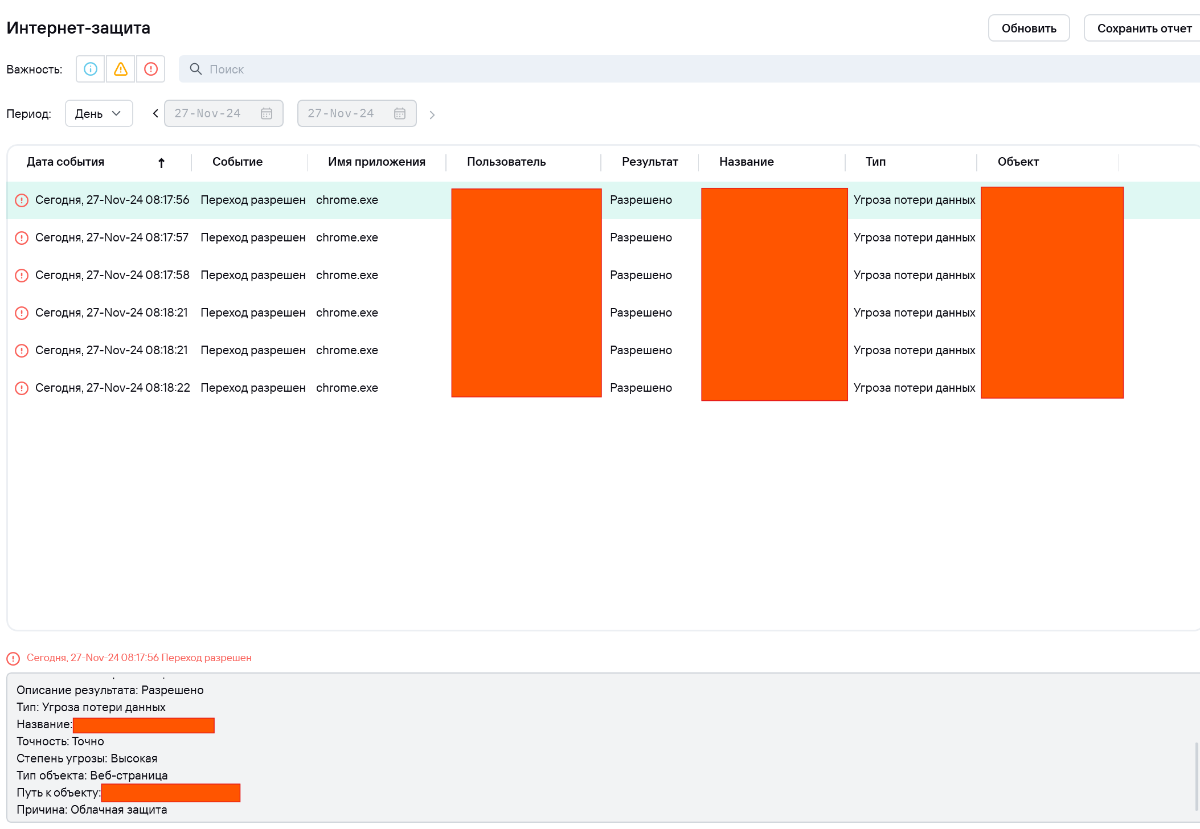Click 'Переход разрешен' in the 08:17:57 row

(253, 238)
